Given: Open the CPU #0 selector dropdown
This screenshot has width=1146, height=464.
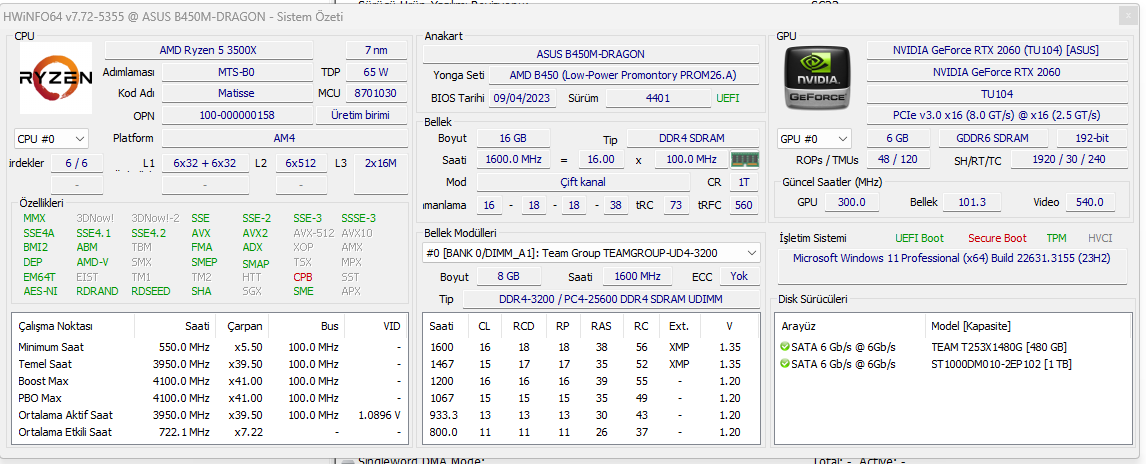Looking at the screenshot, I should click(51, 139).
